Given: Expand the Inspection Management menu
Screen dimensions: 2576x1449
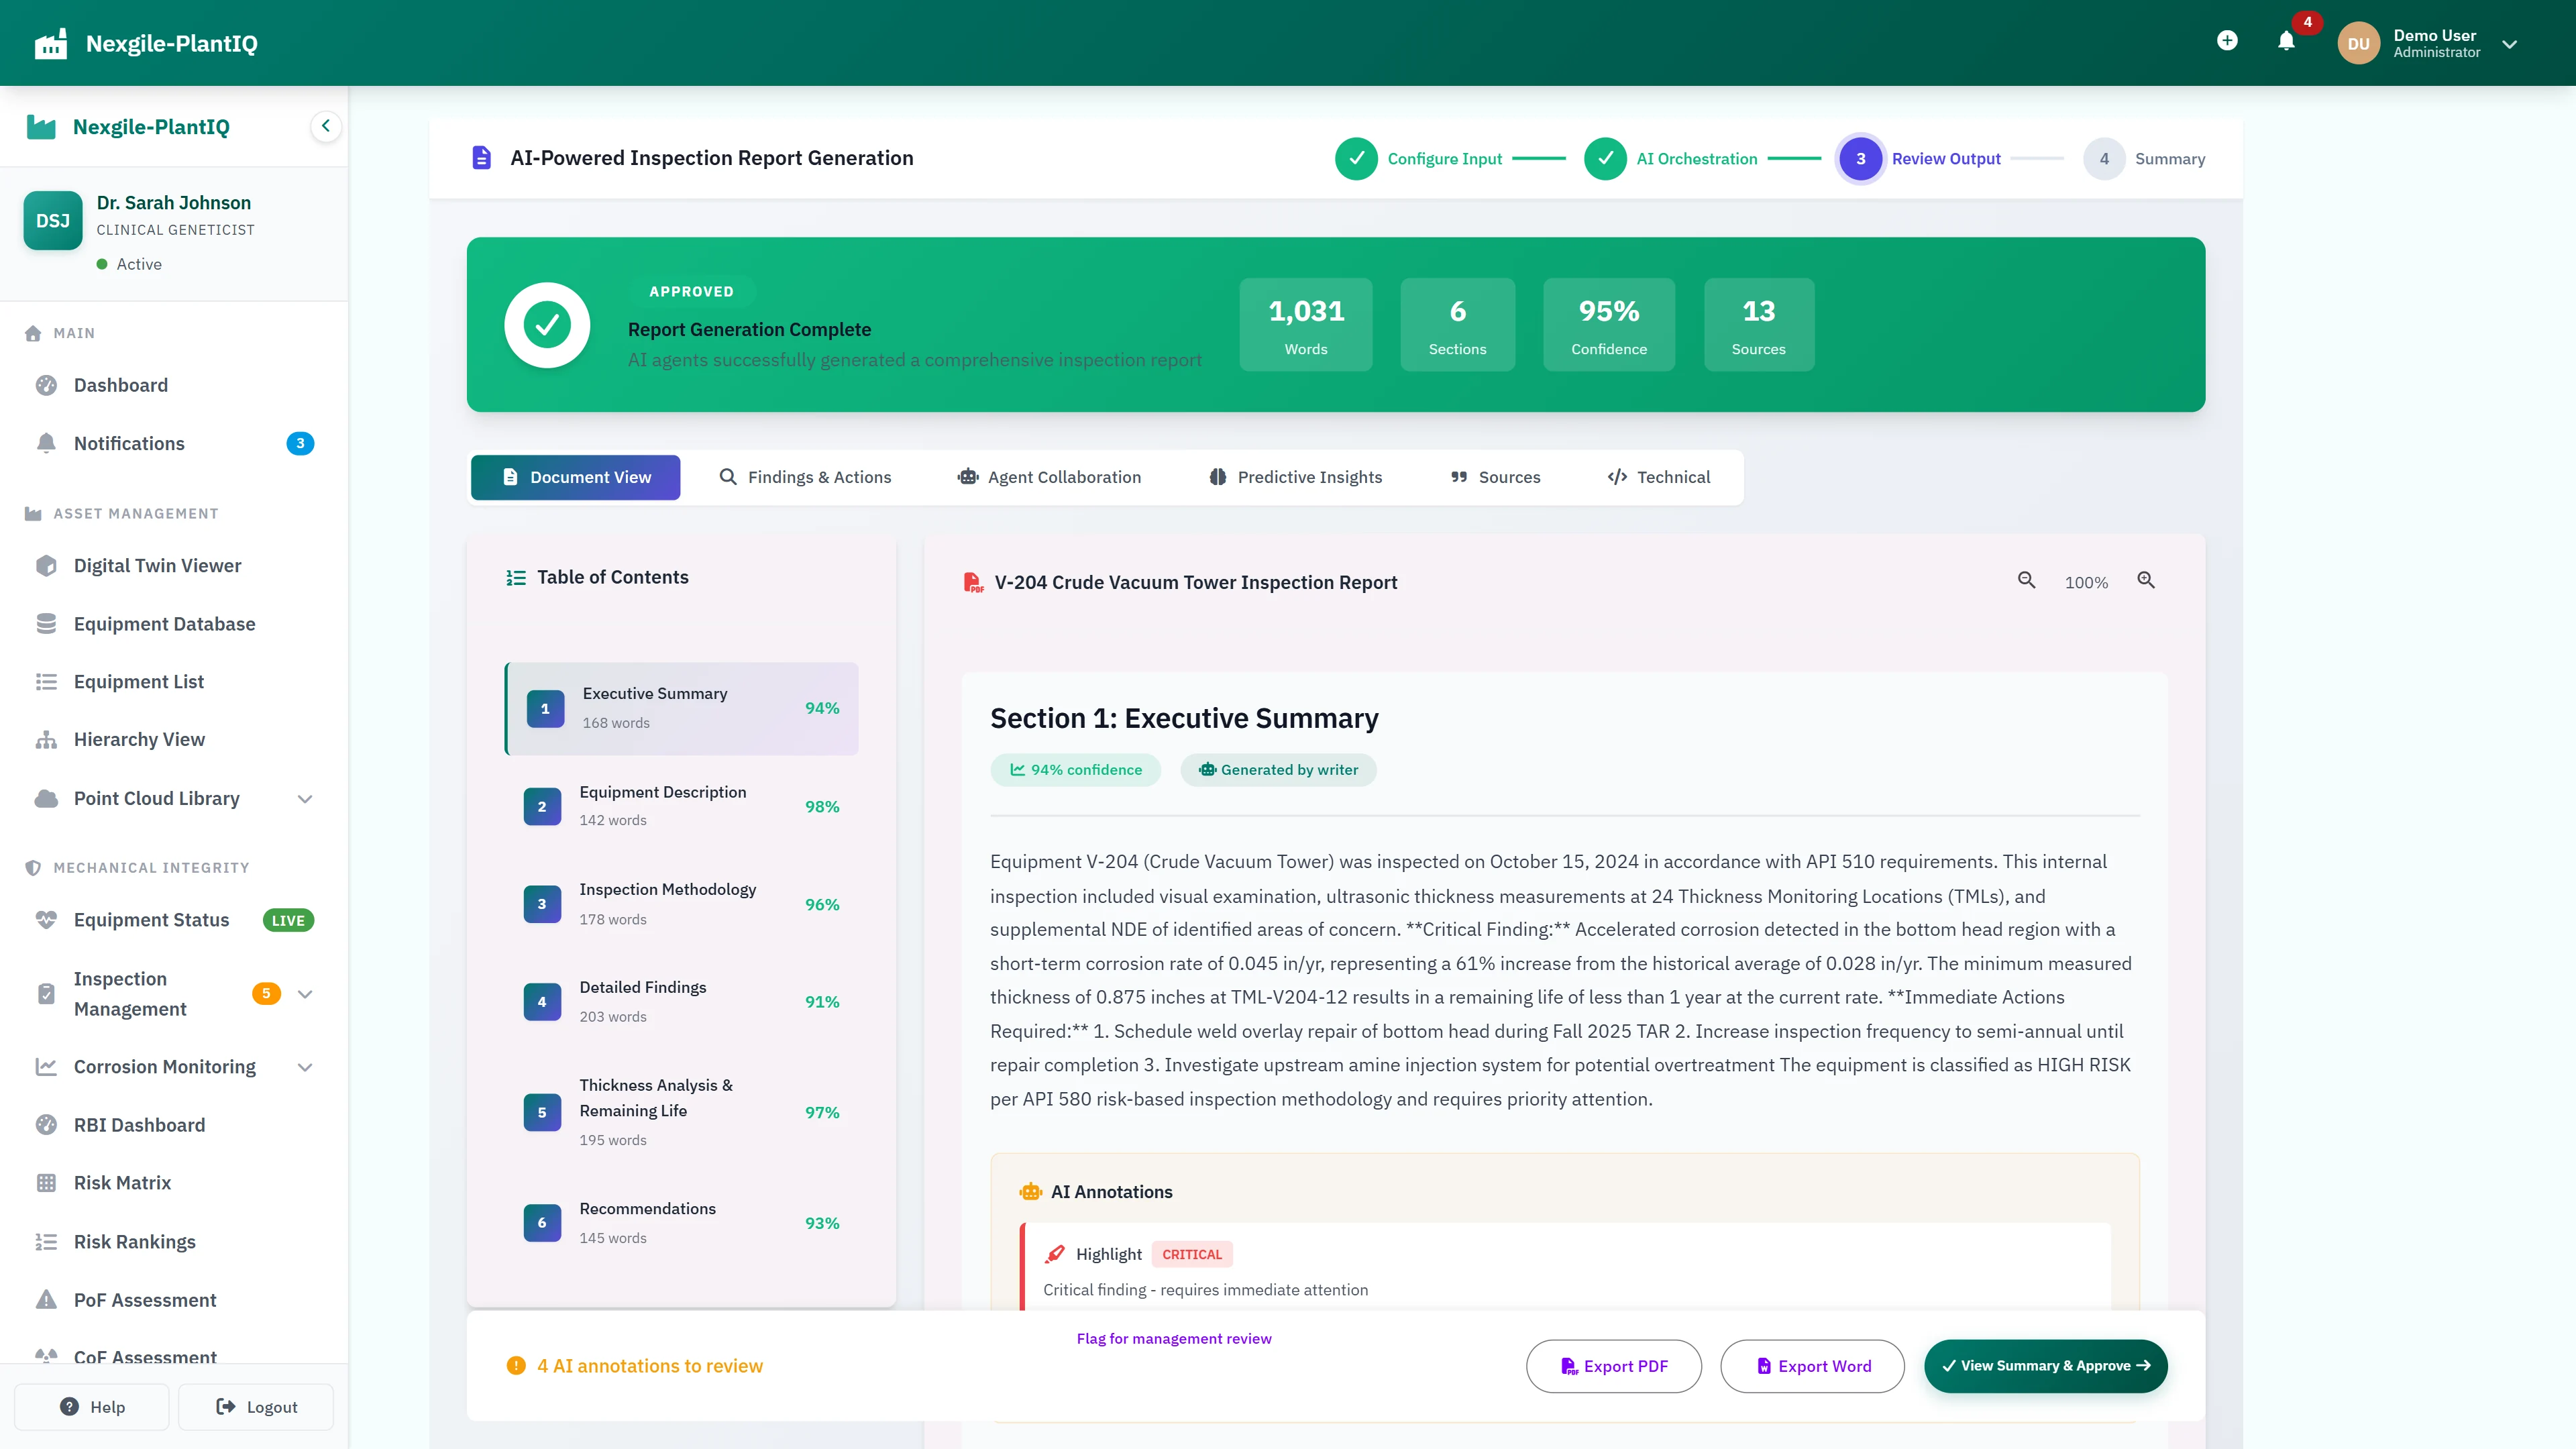Looking at the screenshot, I should 305,993.
